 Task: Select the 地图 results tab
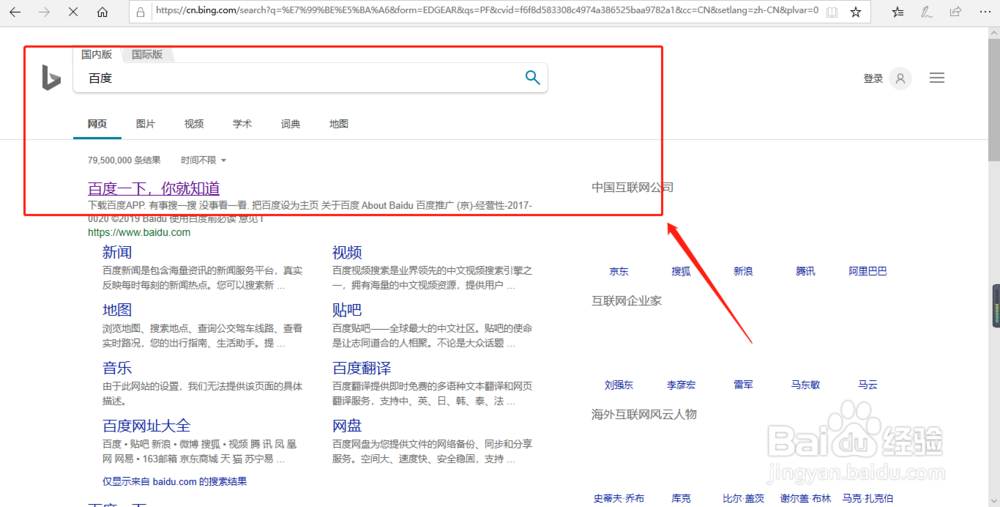tap(339, 124)
